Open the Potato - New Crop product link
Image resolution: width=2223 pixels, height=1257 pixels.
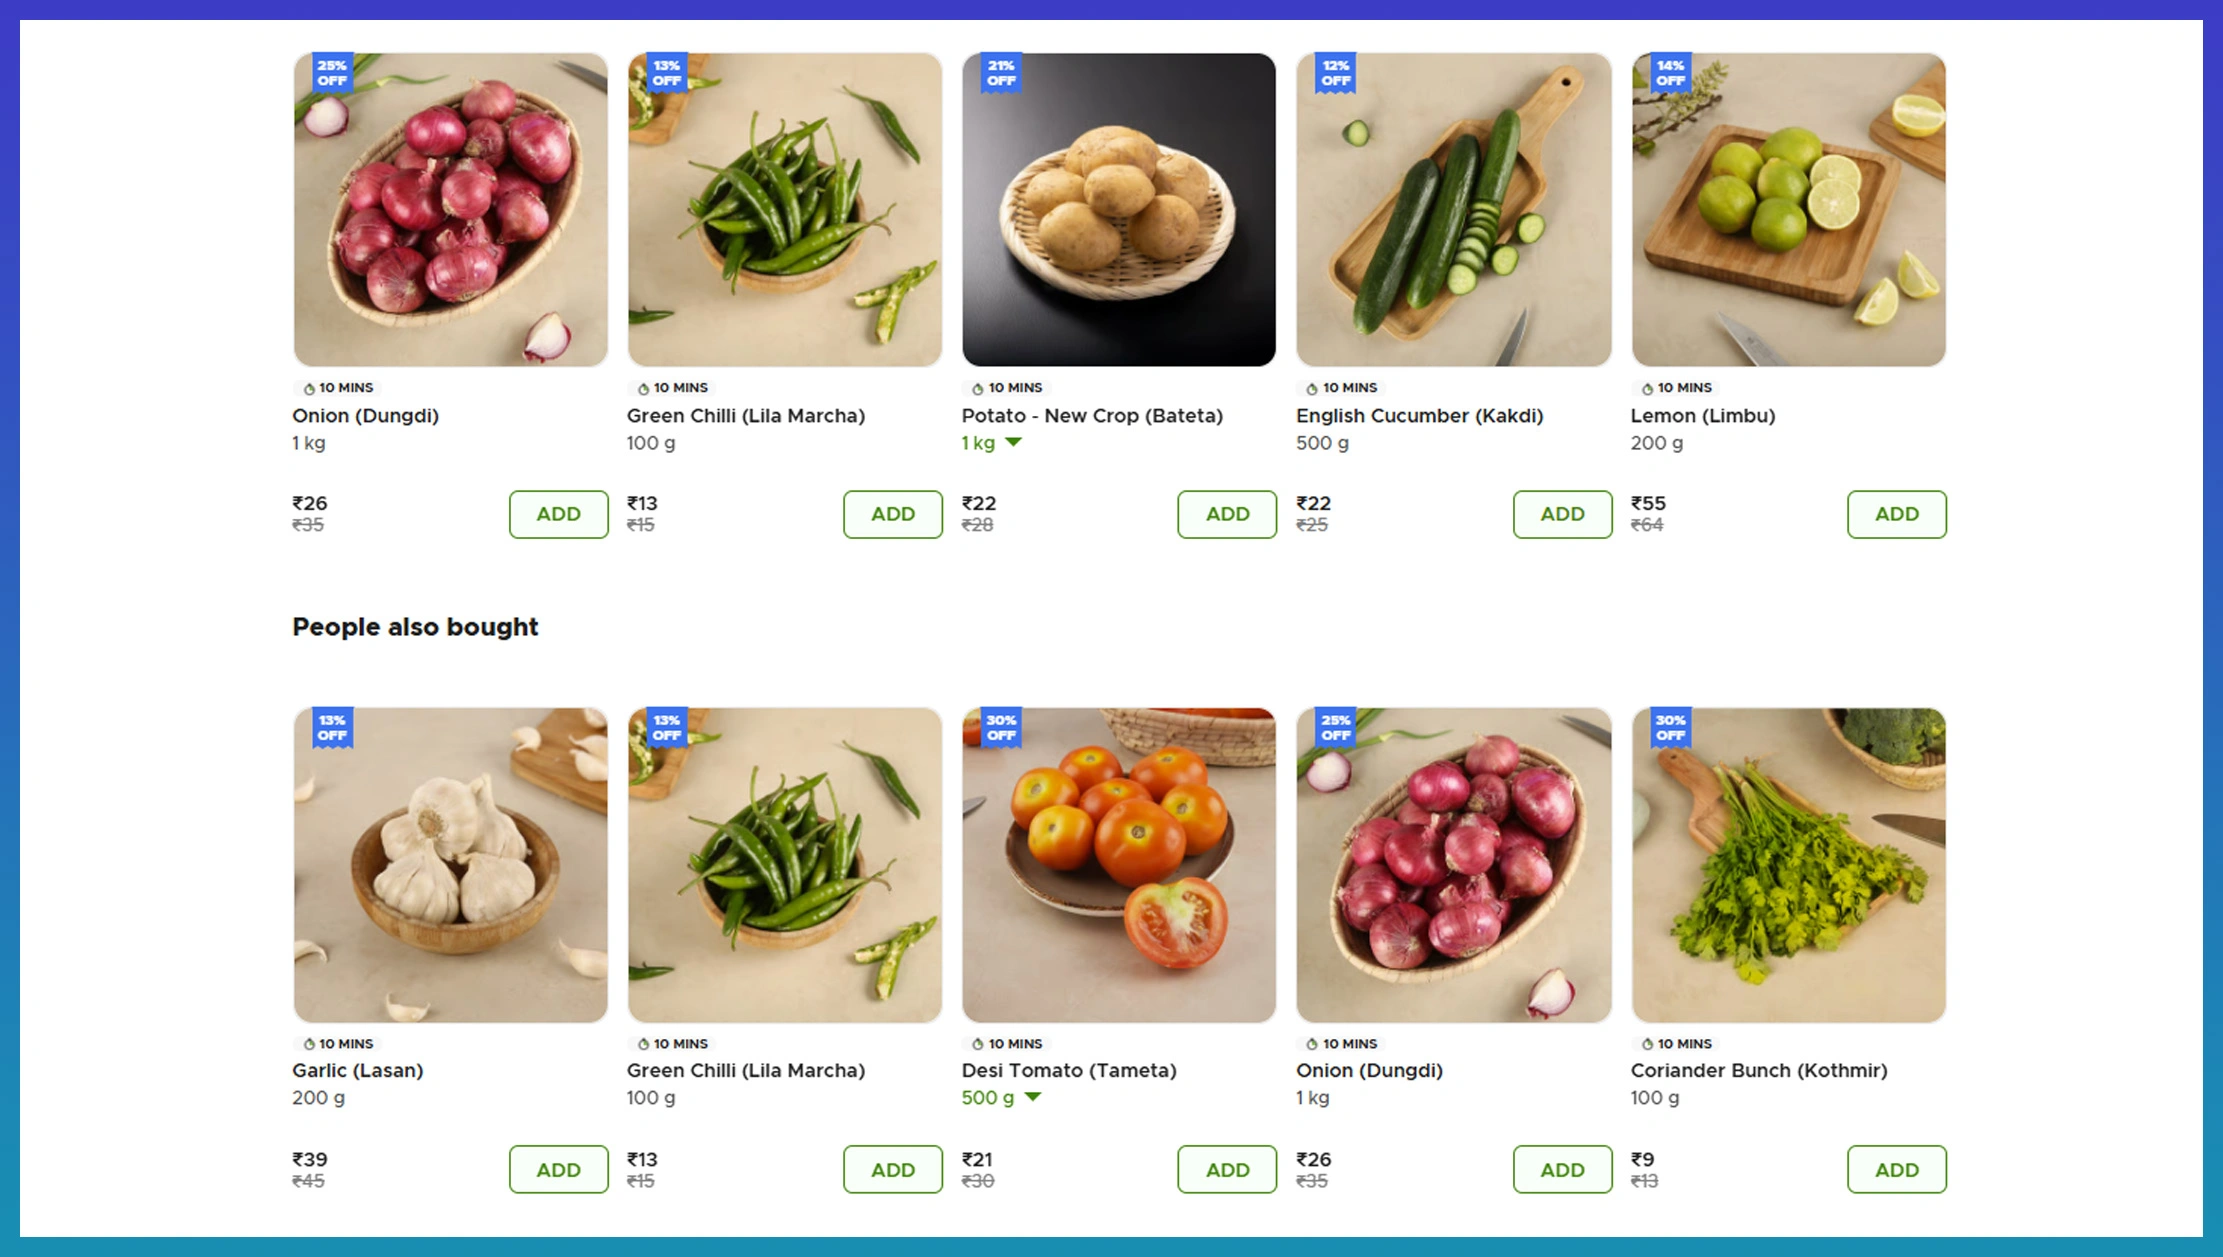coord(1092,416)
